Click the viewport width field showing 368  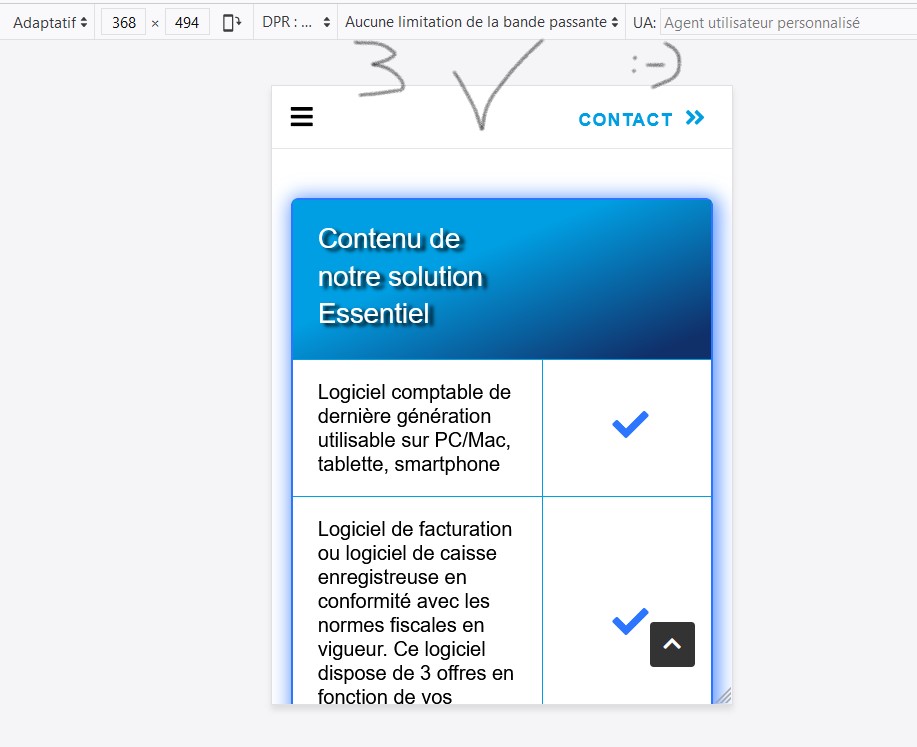pos(124,22)
